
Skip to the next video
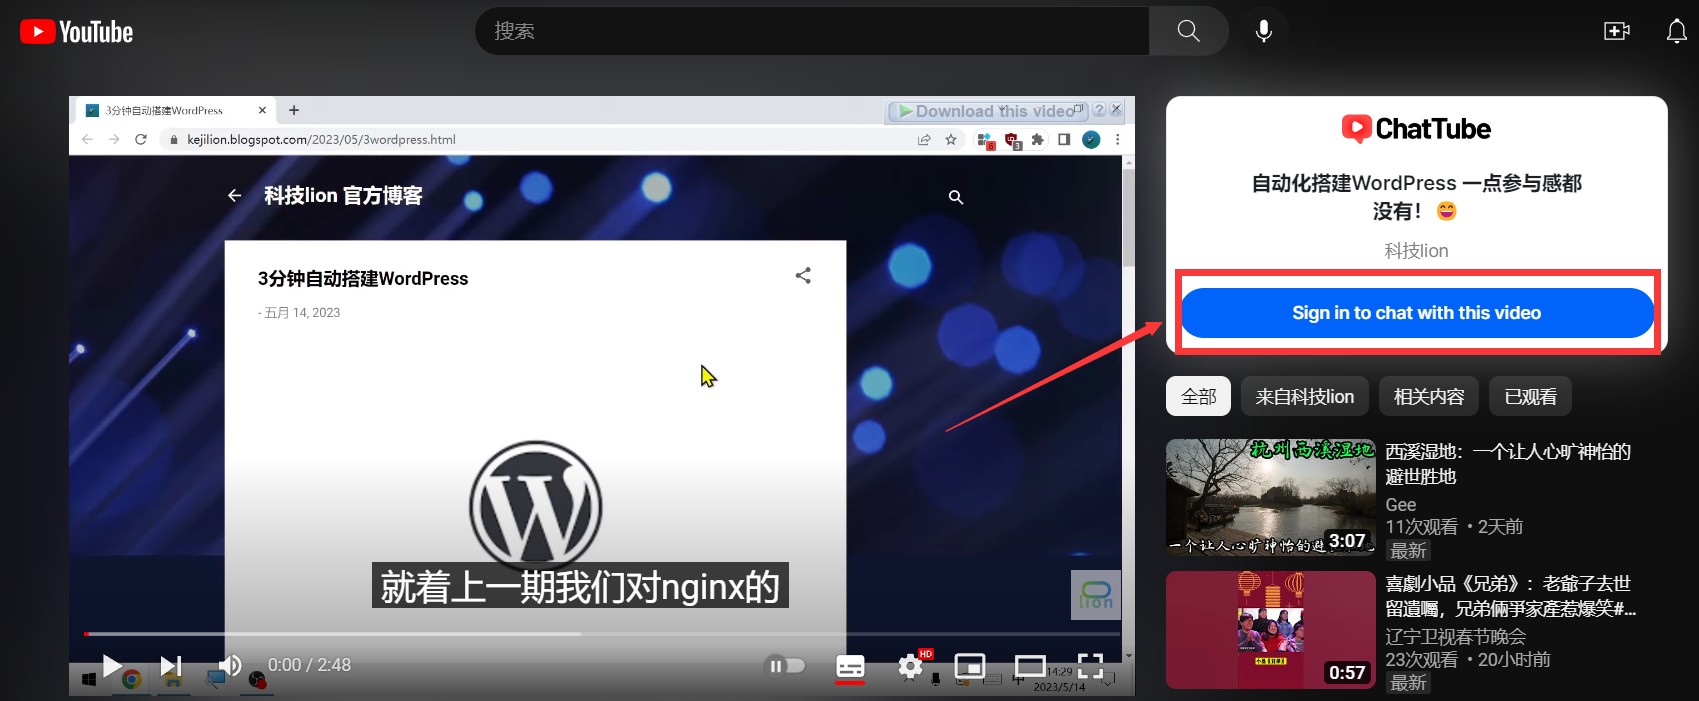click(171, 665)
